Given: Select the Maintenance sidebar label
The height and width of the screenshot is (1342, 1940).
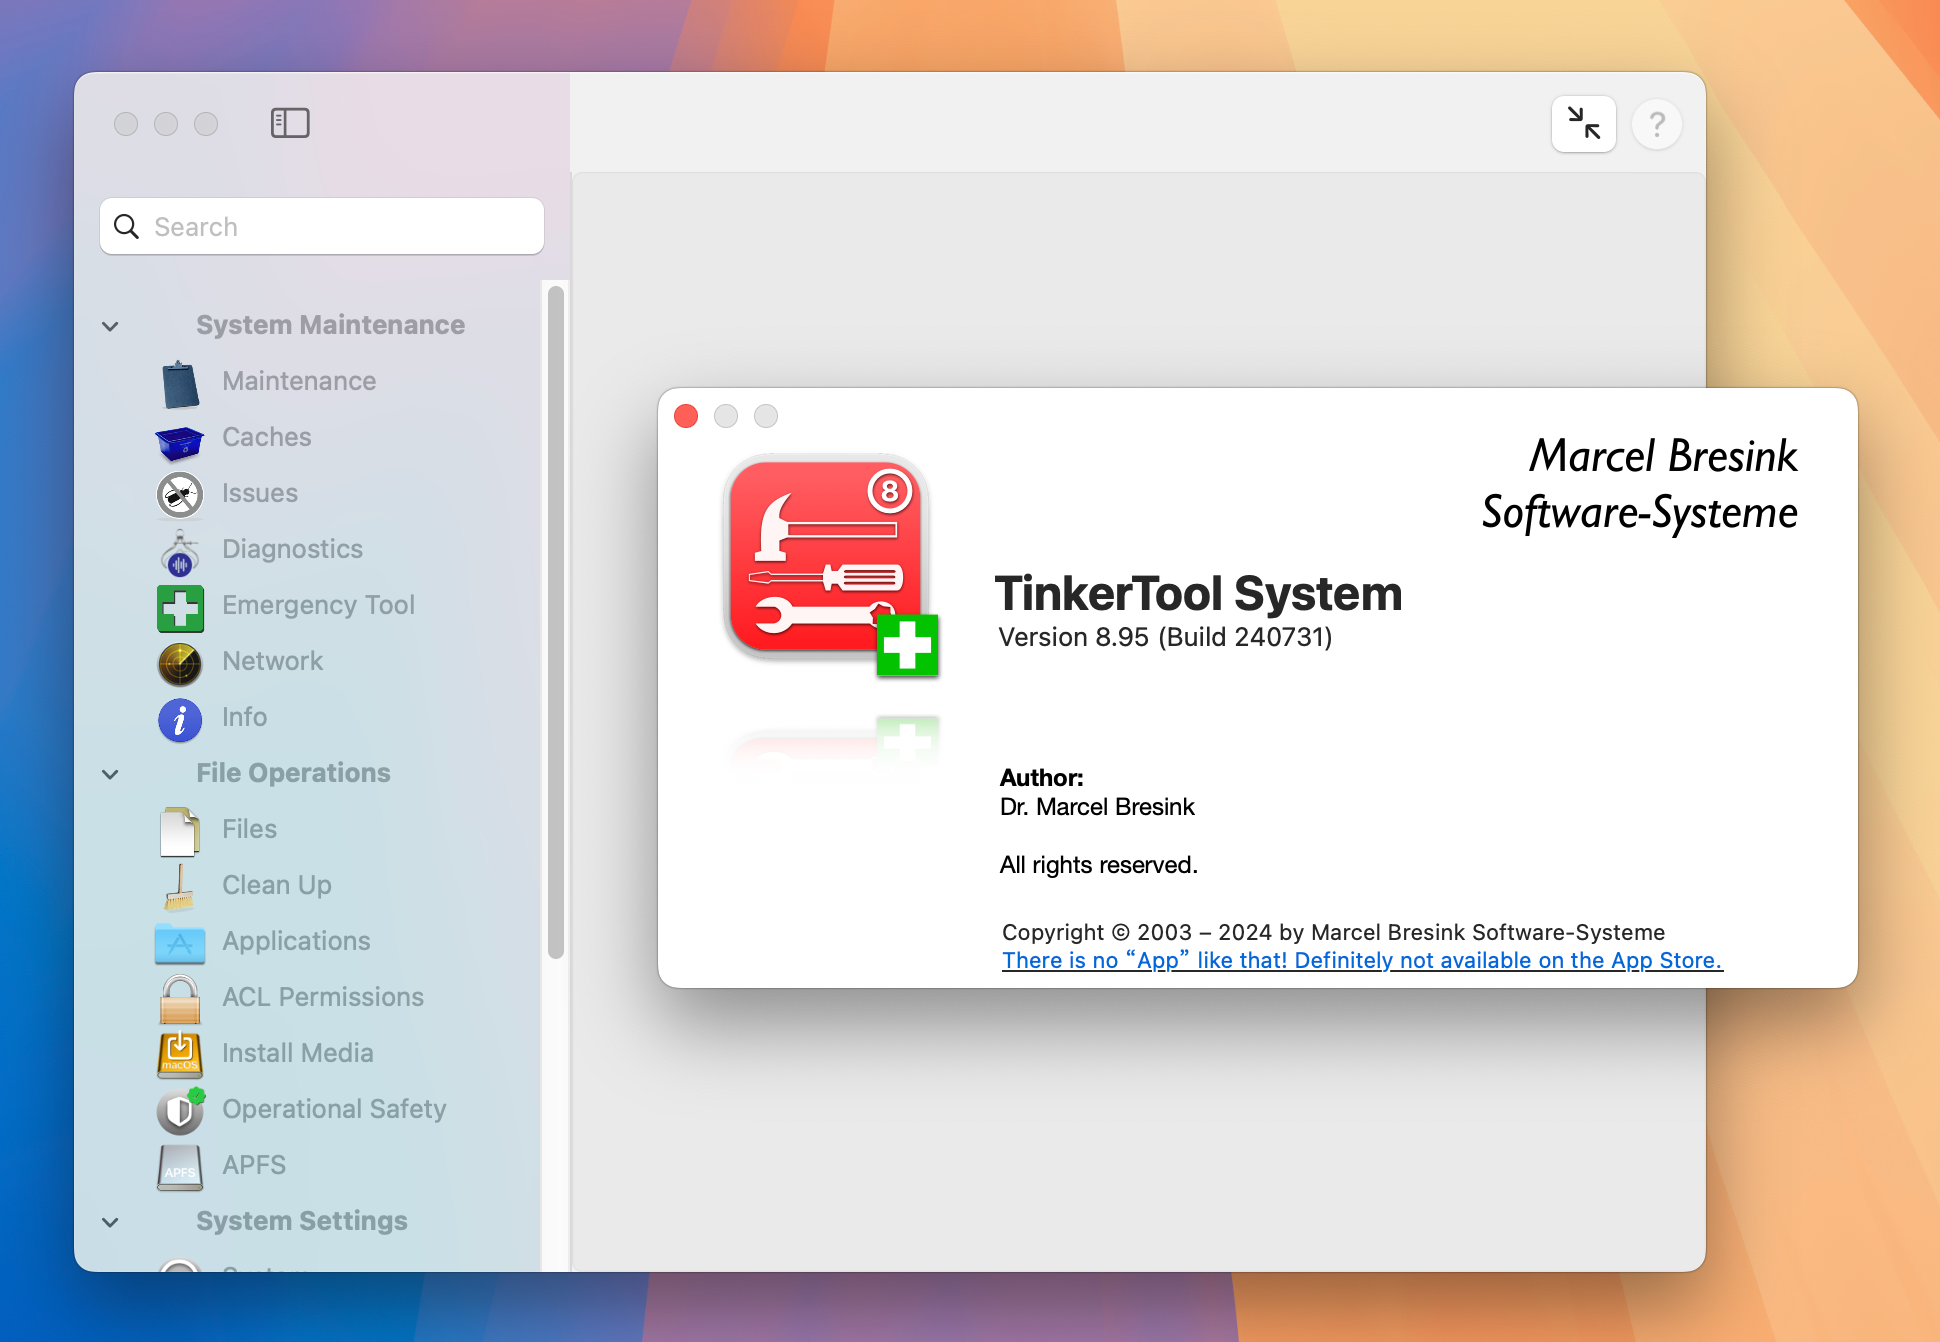Looking at the screenshot, I should point(299,381).
